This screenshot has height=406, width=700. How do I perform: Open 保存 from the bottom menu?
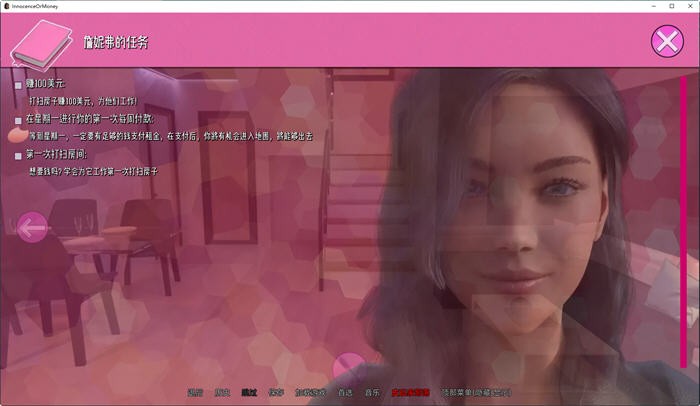[276, 393]
